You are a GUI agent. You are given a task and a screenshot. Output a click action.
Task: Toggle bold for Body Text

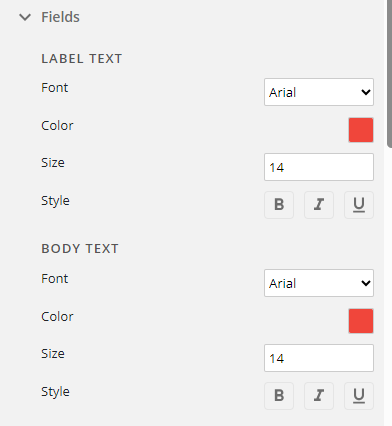[x=279, y=396]
